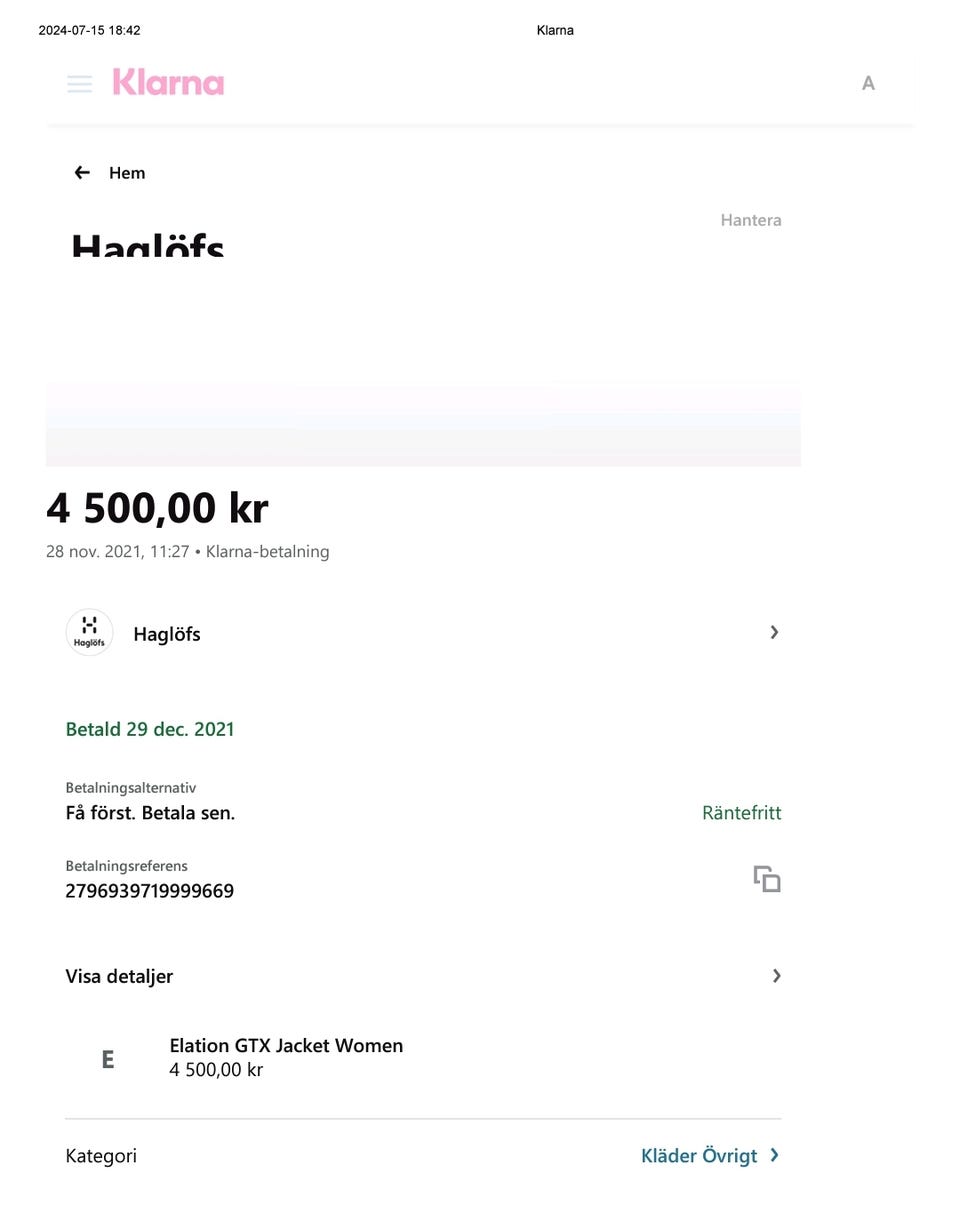Select the Visa detaljer row label
960x1205 pixels.
pyautogui.click(x=119, y=976)
